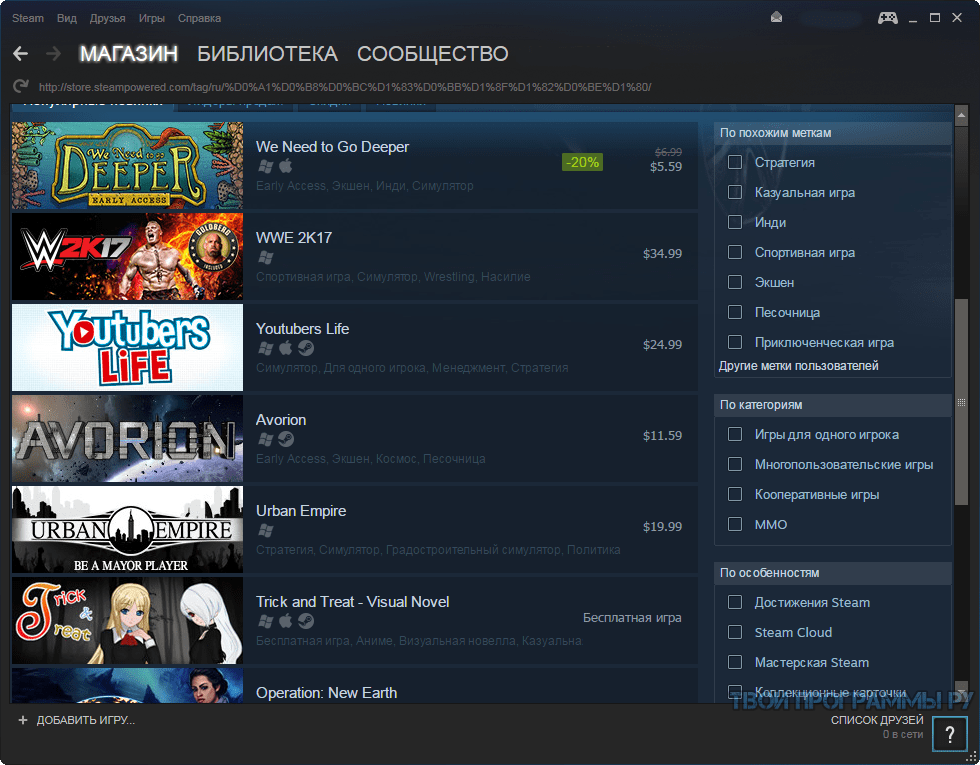Click the question mark help button
Image resolution: width=980 pixels, height=765 pixels.
[949, 733]
